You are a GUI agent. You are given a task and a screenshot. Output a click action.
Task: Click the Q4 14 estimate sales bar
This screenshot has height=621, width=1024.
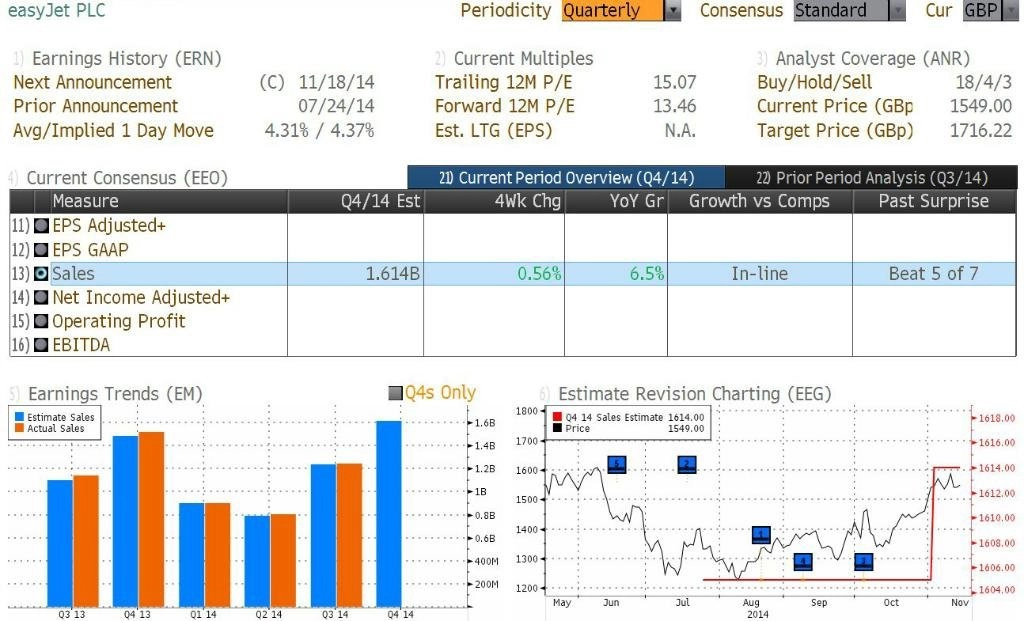pos(389,514)
